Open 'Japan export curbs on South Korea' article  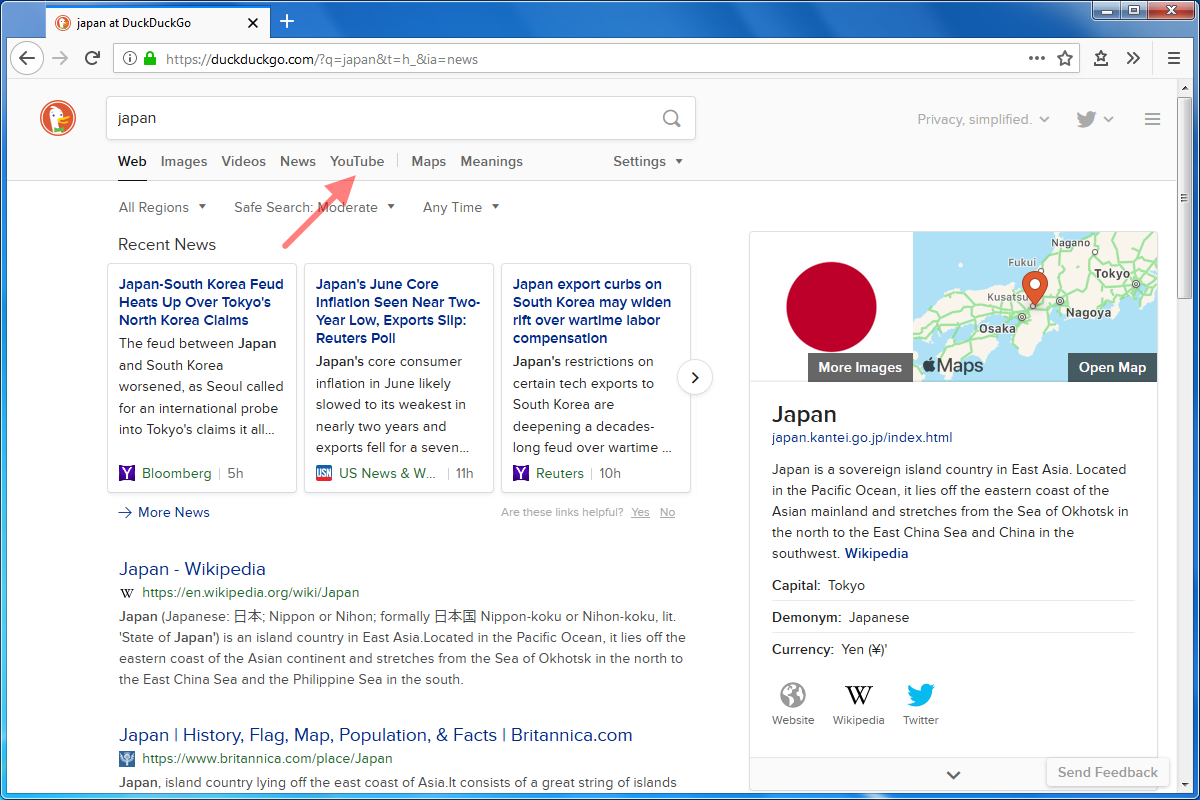(x=593, y=311)
